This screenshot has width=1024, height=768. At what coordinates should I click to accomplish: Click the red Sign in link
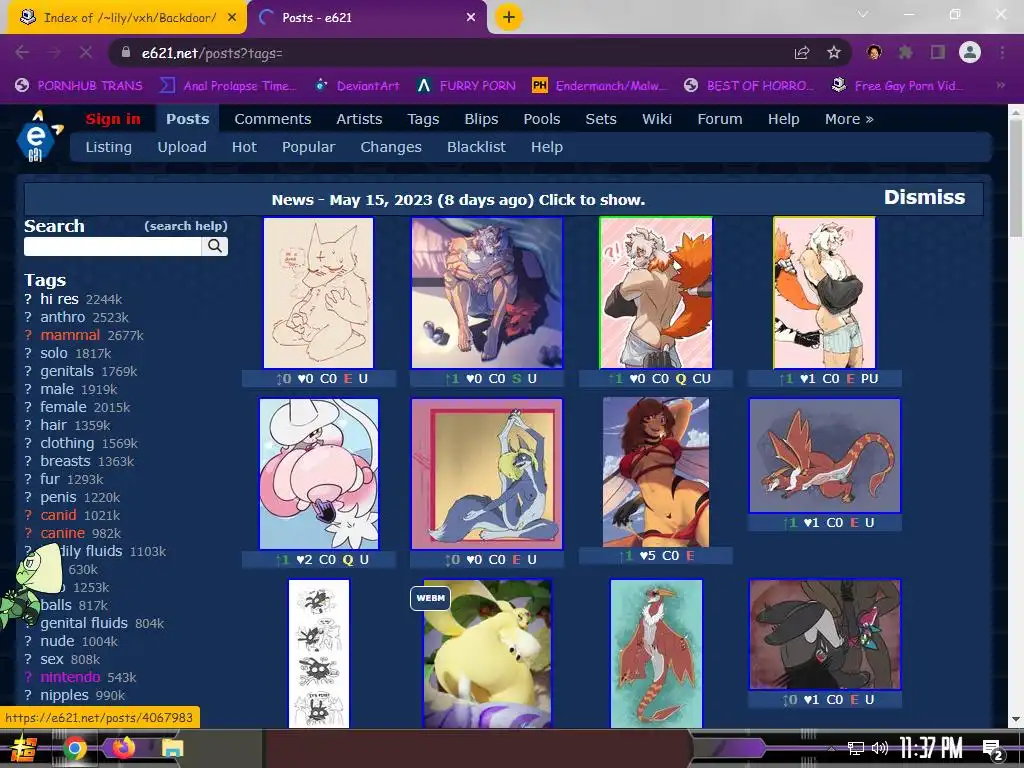pos(113,119)
